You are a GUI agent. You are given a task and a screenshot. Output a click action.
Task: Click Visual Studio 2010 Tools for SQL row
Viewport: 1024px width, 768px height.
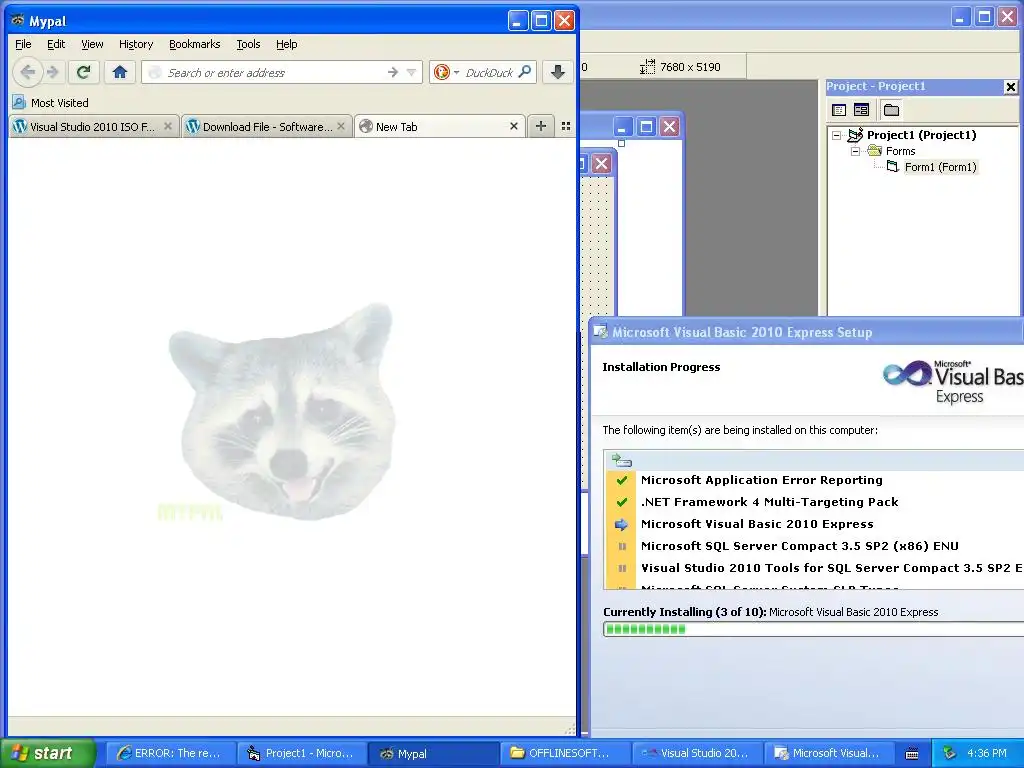point(831,568)
